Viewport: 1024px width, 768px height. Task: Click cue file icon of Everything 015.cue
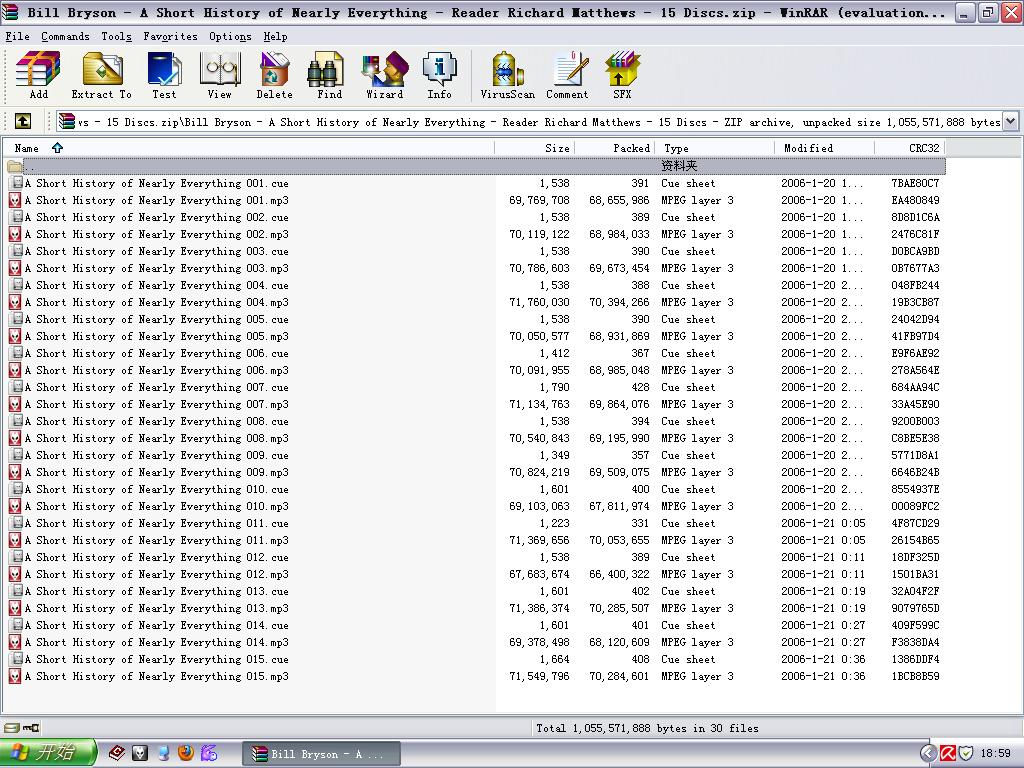click(14, 659)
